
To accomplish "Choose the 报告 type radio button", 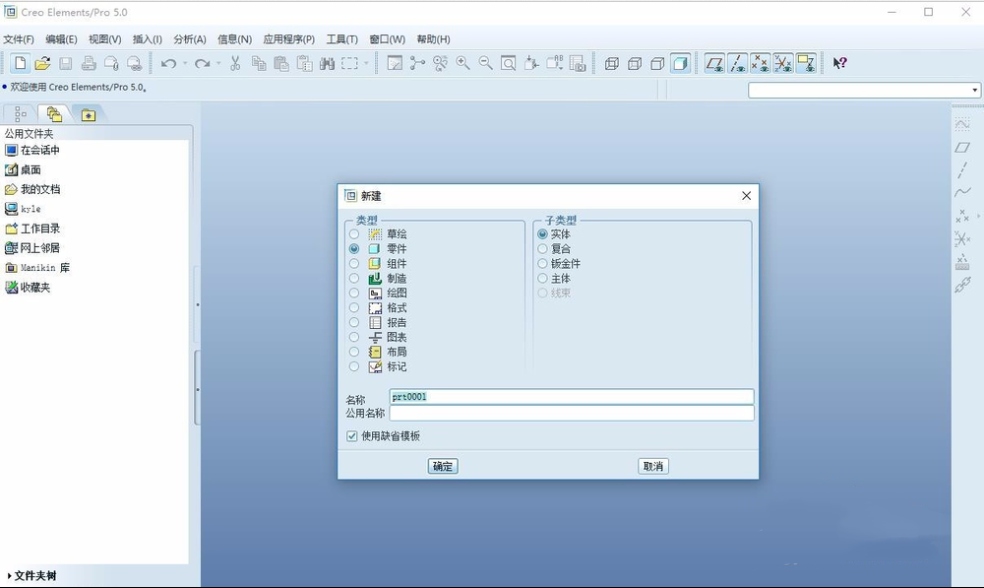I will click(x=354, y=323).
